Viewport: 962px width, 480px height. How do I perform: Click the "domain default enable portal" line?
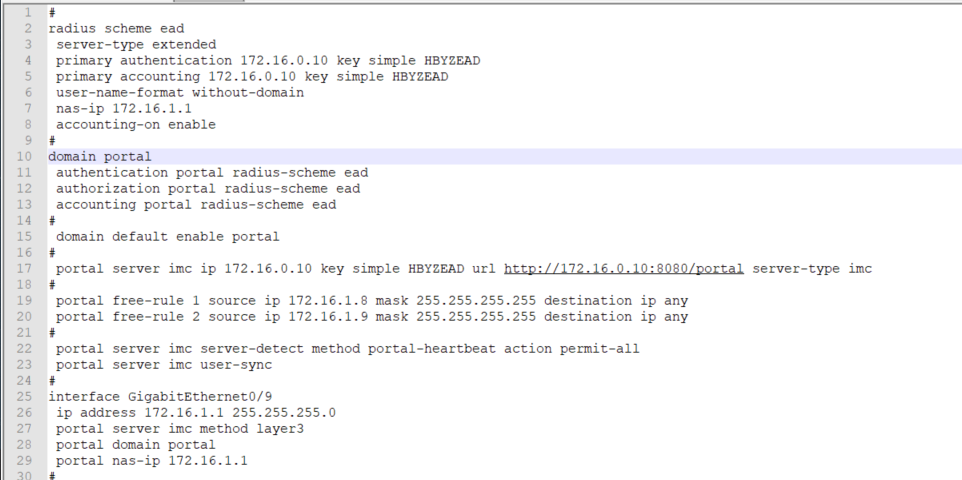point(167,237)
